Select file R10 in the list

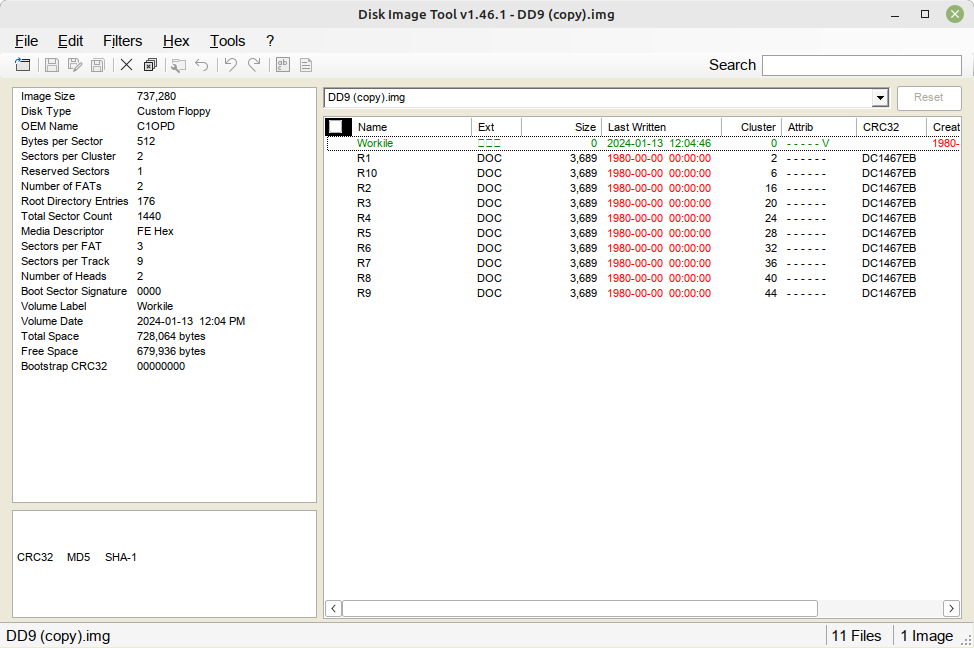(x=643, y=173)
